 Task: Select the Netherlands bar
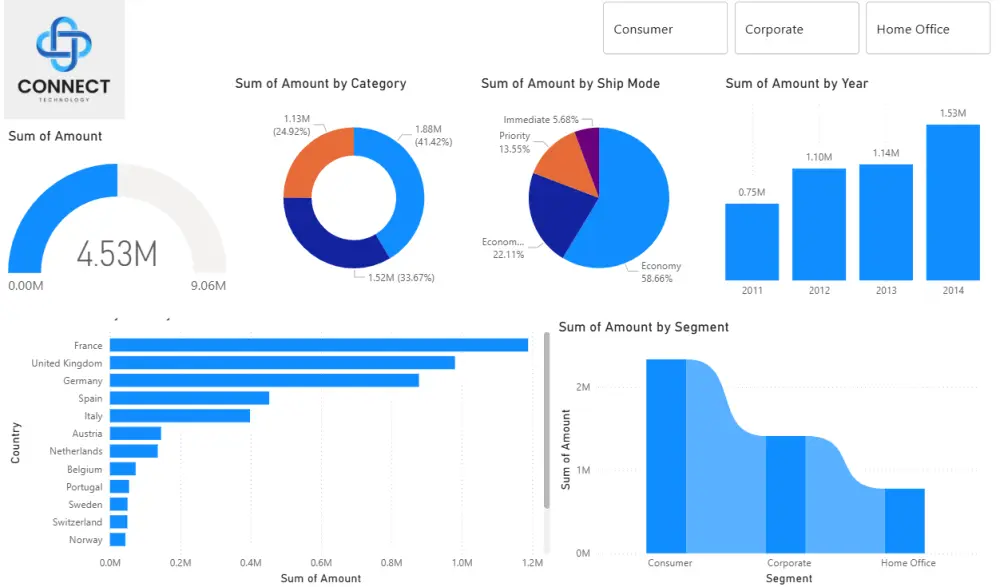click(x=134, y=451)
